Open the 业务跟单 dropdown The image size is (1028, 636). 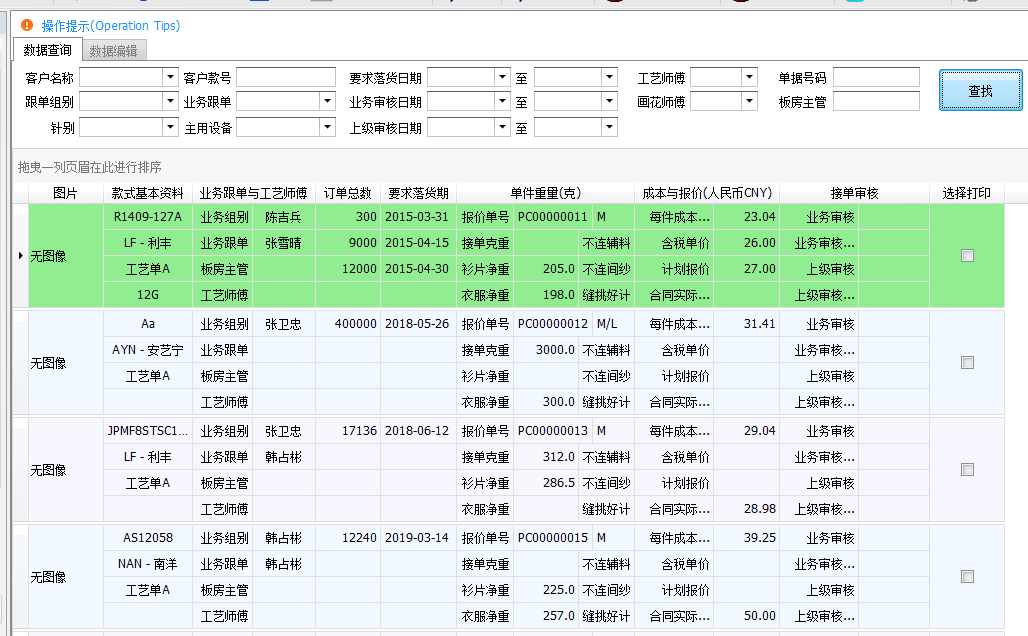tap(327, 102)
